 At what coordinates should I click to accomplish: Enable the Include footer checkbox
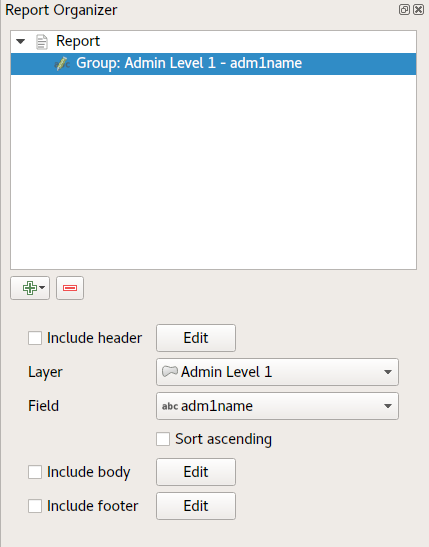click(35, 506)
